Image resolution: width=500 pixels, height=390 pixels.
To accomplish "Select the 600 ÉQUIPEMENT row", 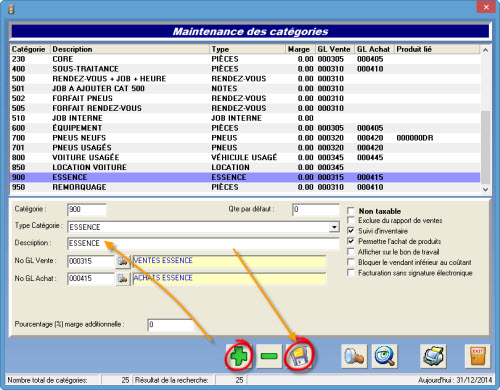I will click(245, 128).
